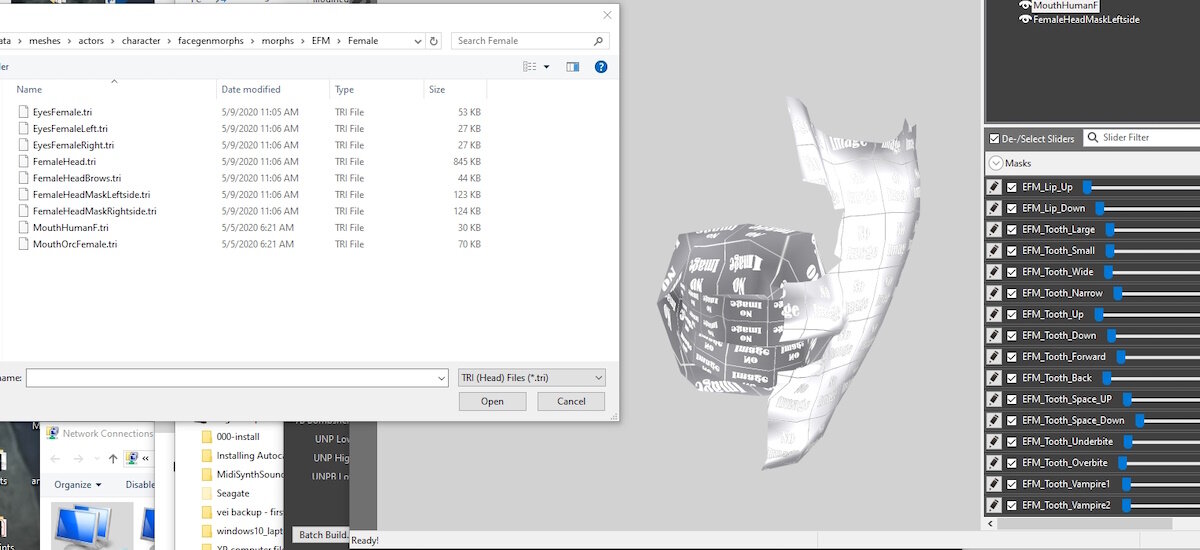Screen dimensions: 1200x550
Task: Open the file name history dropdown
Action: click(441, 378)
